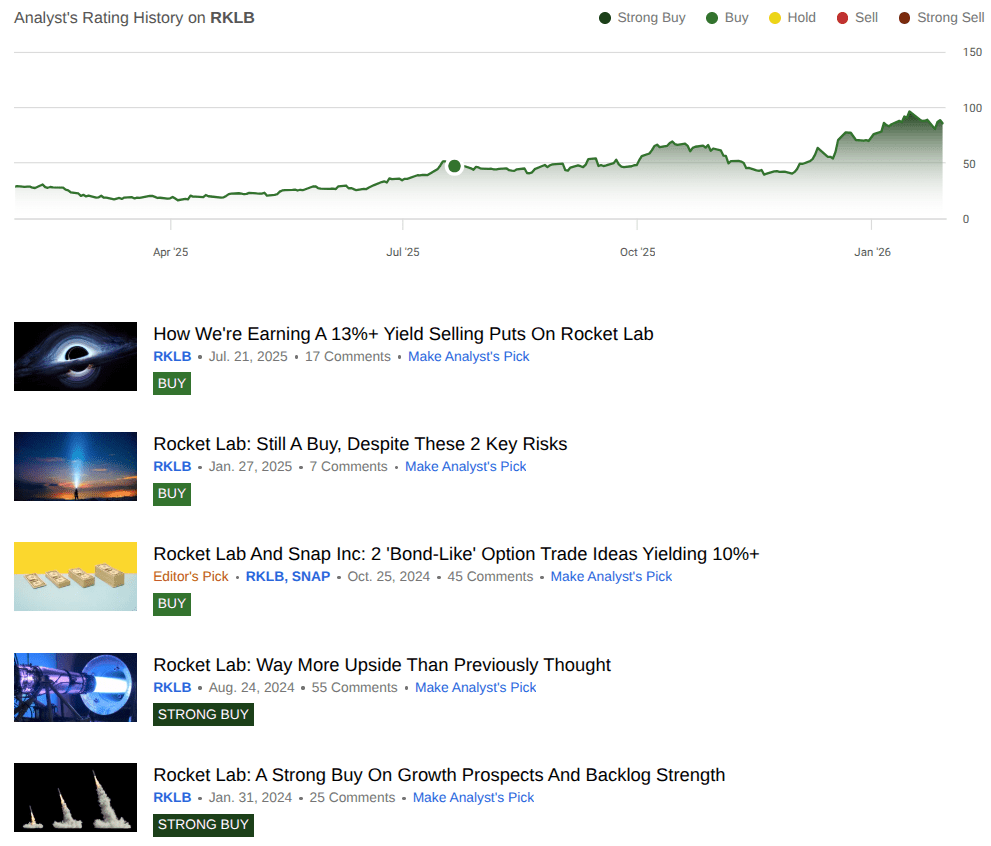Open the money stacks article thumbnail
991x846 pixels.
[75, 576]
